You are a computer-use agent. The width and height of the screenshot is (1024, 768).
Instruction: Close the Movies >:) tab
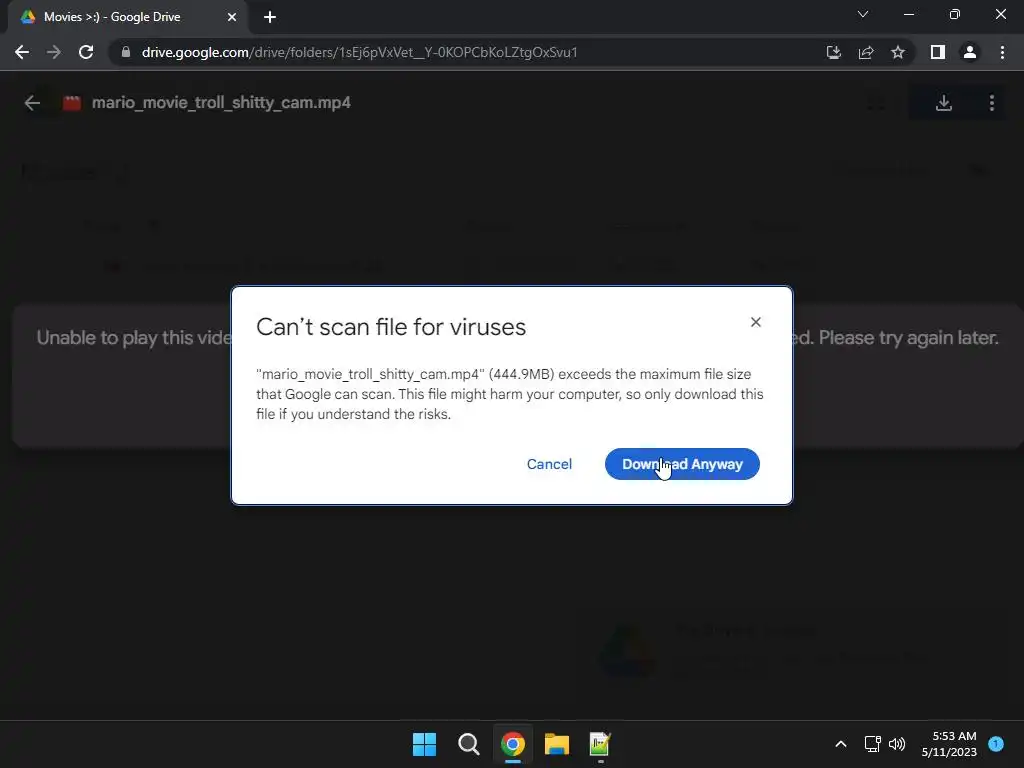coord(232,17)
